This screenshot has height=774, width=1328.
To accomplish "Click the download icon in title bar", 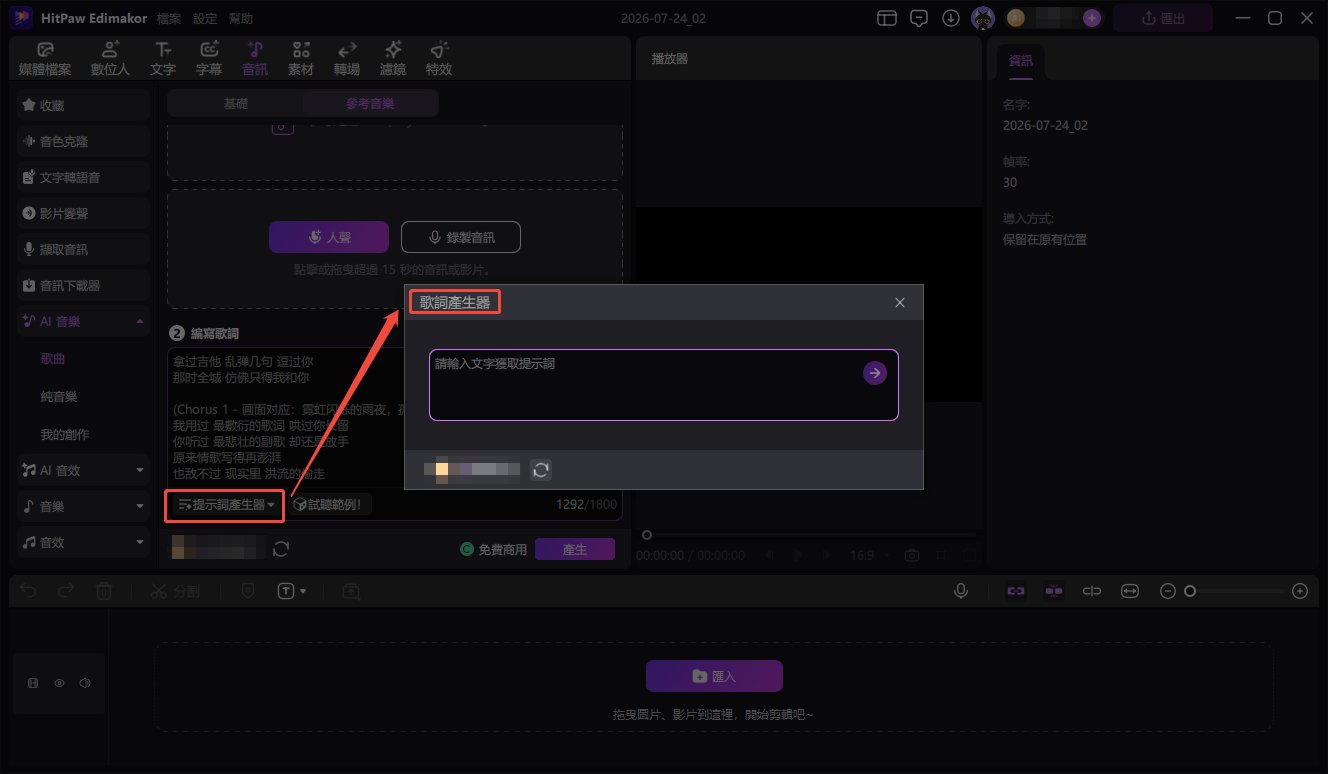I will click(x=951, y=18).
